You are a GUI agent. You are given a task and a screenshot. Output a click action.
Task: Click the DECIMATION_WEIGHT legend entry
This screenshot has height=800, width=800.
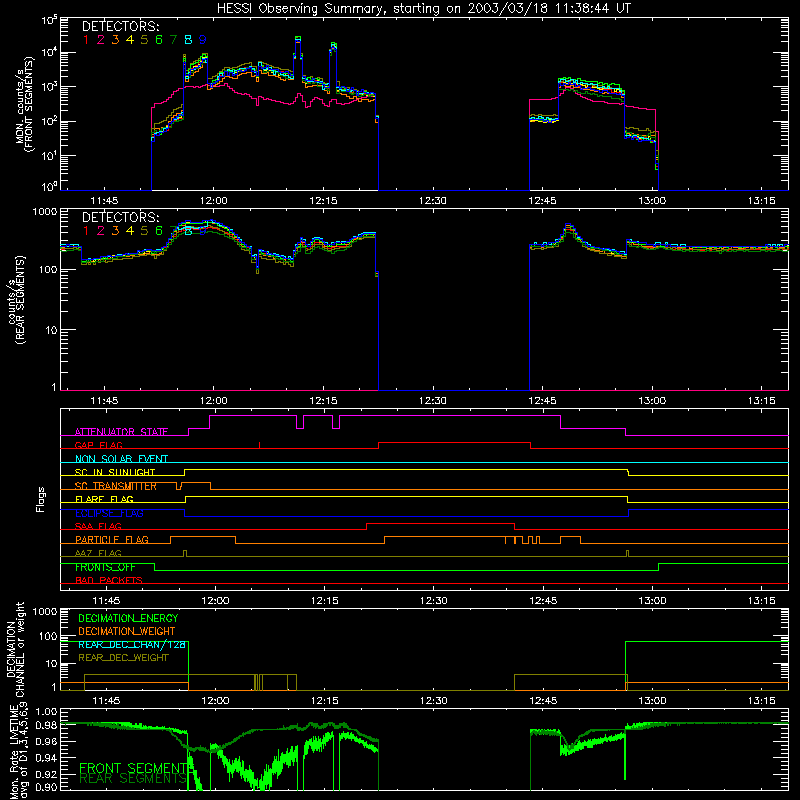click(127, 631)
